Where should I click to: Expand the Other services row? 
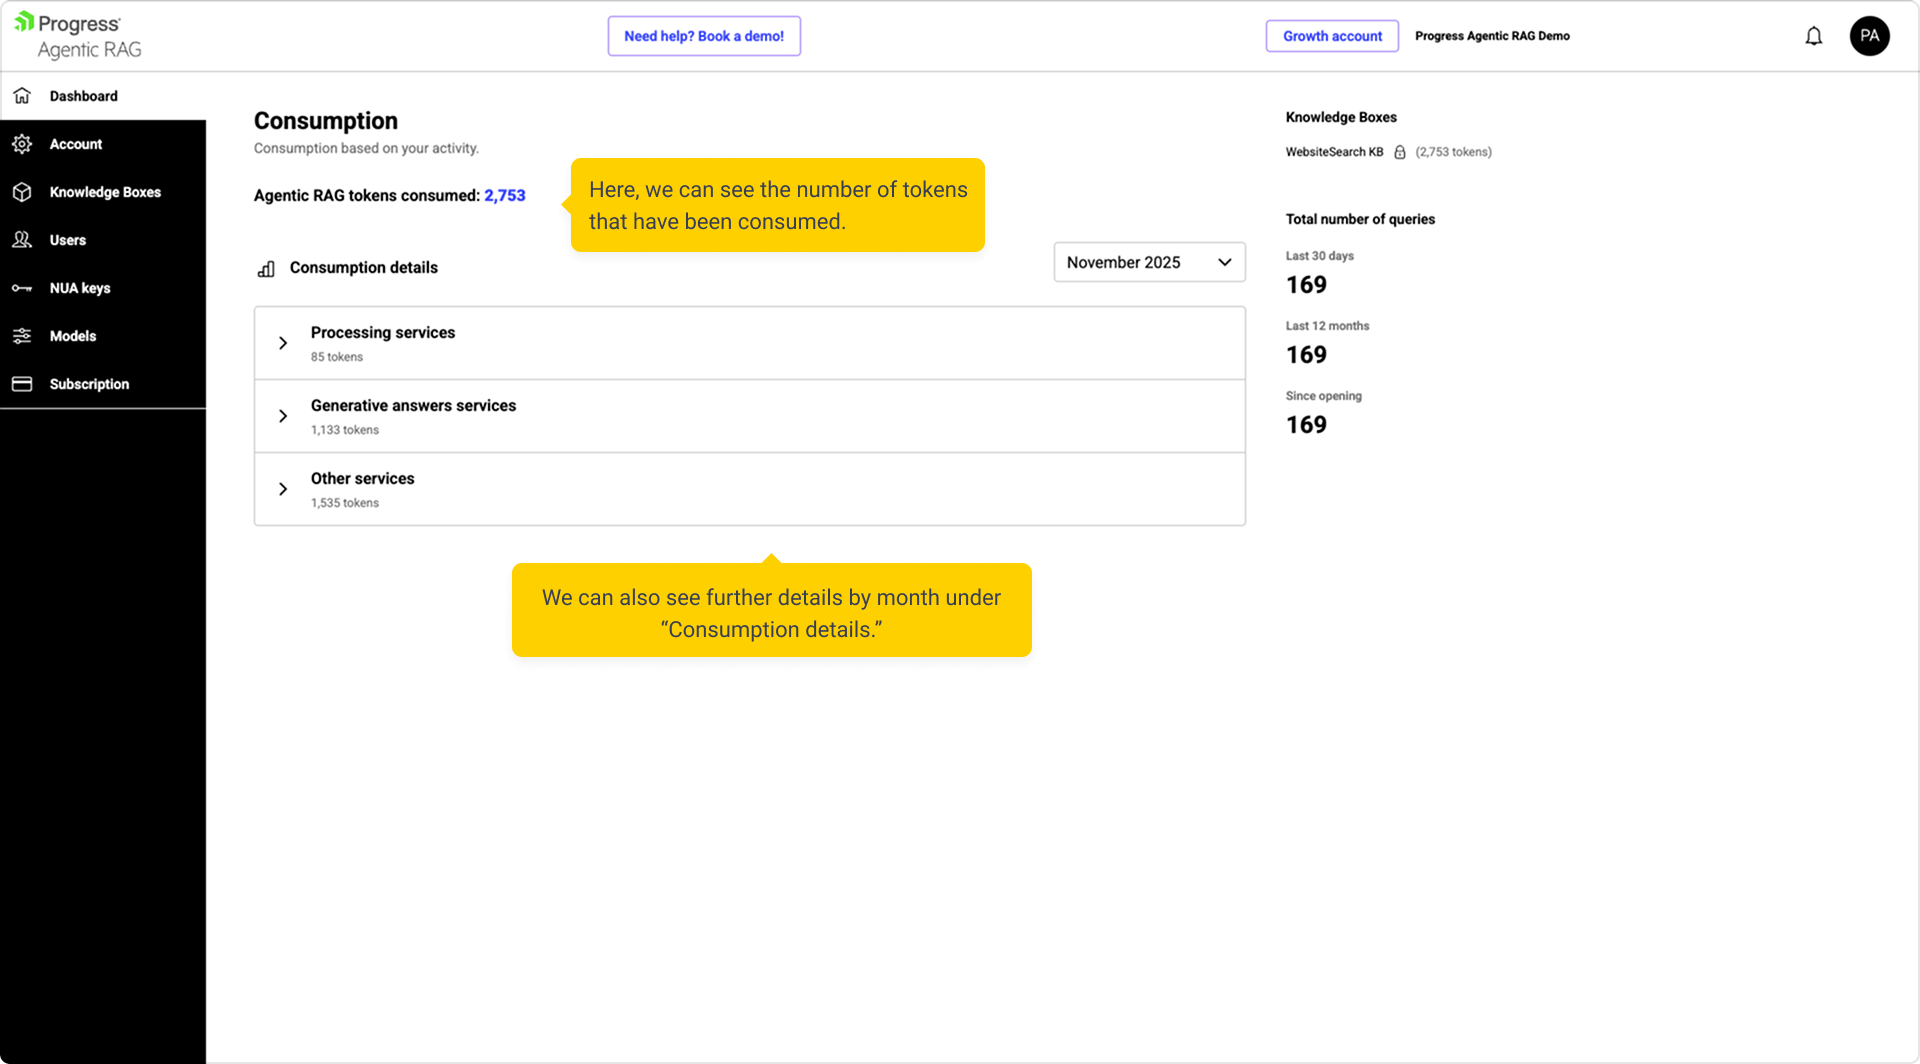[283, 489]
